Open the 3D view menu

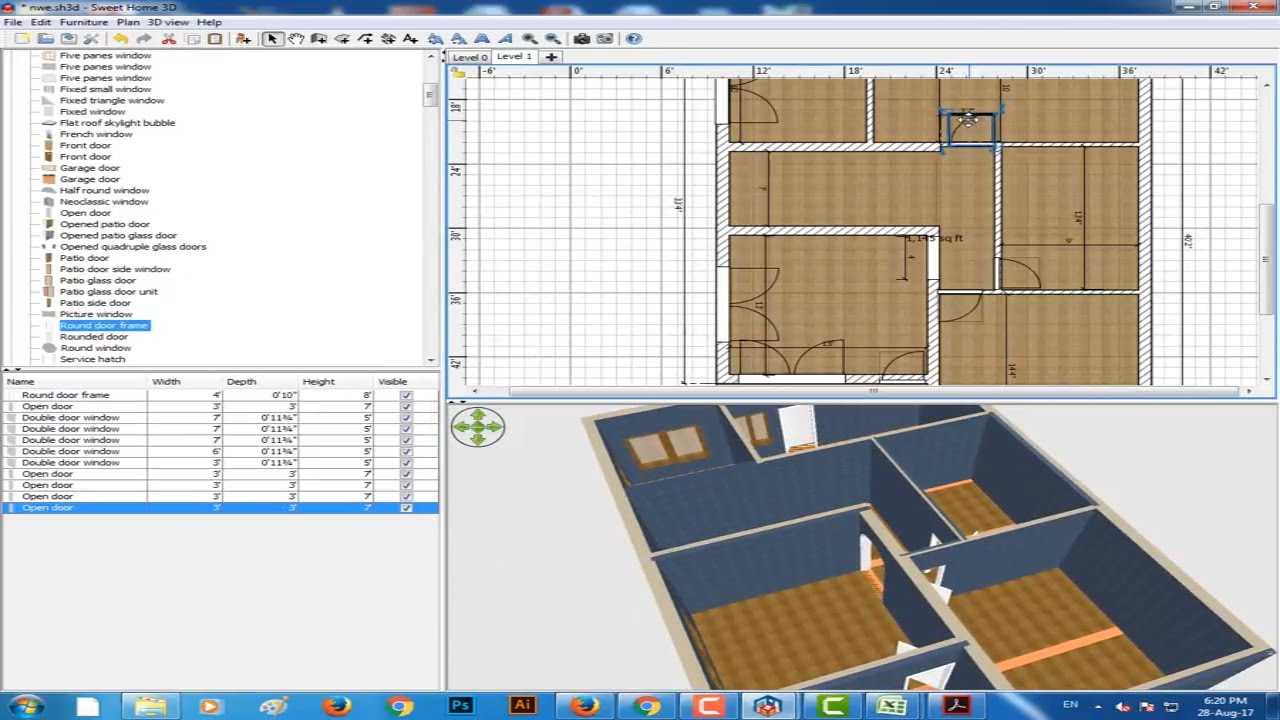[169, 22]
